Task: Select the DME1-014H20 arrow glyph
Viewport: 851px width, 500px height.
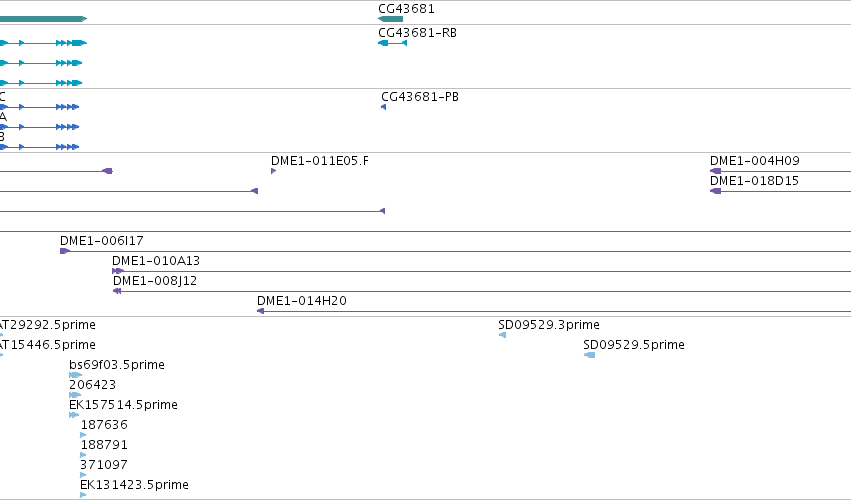Action: click(x=261, y=311)
